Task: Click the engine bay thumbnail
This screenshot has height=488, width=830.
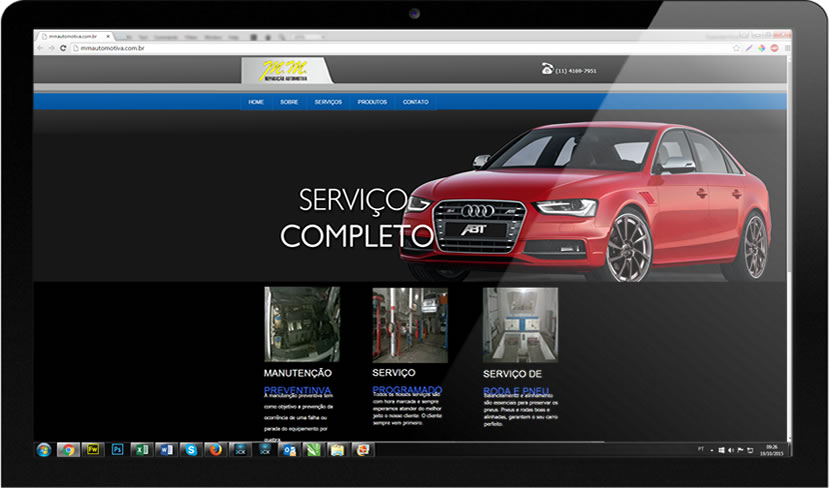Action: point(302,324)
